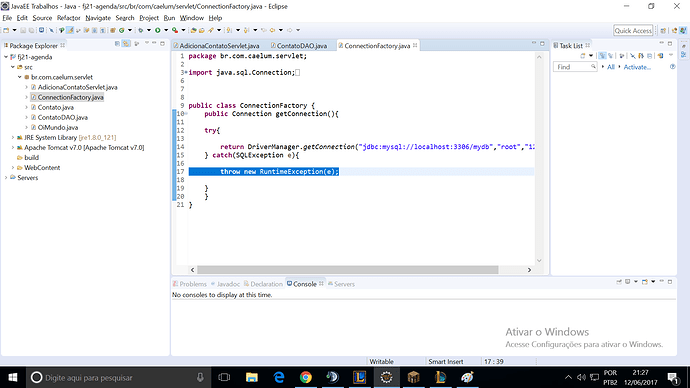This screenshot has width=690, height=388.
Task: Minimize the Package Explorer view
Action: click(154, 43)
